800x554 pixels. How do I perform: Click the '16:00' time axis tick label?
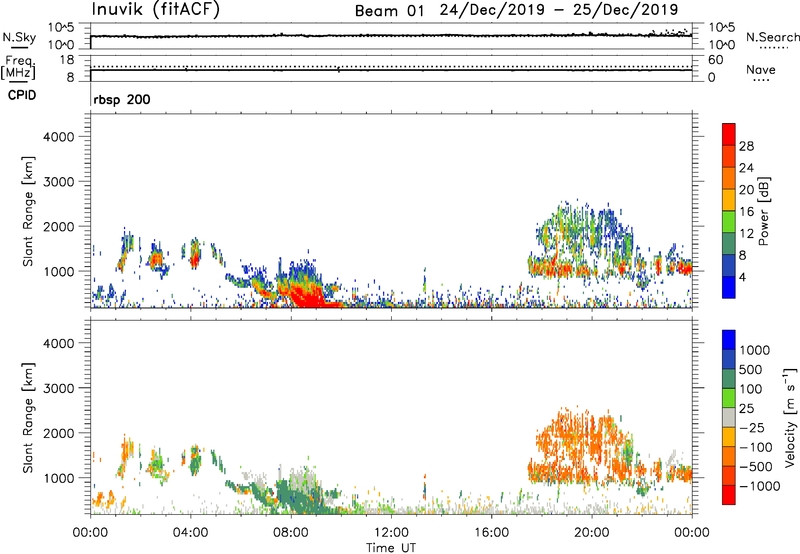coord(491,533)
